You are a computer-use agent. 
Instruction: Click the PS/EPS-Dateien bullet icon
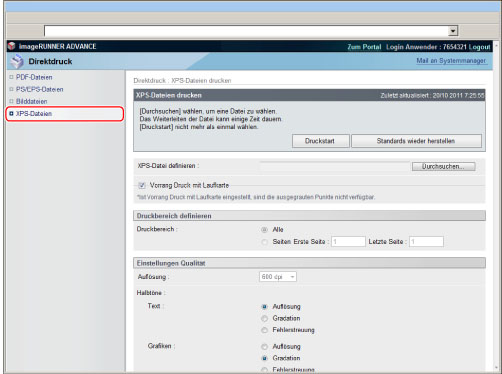pos(11,89)
